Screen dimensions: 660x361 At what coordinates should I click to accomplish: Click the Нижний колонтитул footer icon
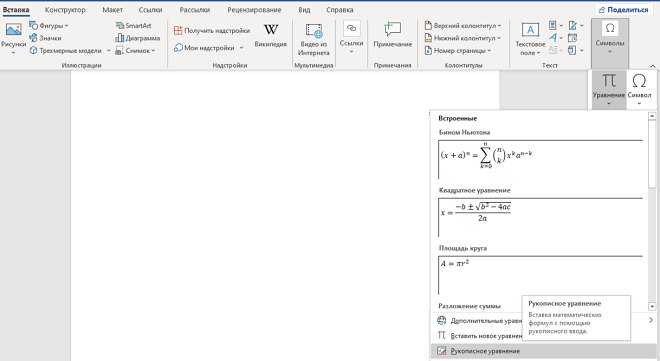pos(428,38)
